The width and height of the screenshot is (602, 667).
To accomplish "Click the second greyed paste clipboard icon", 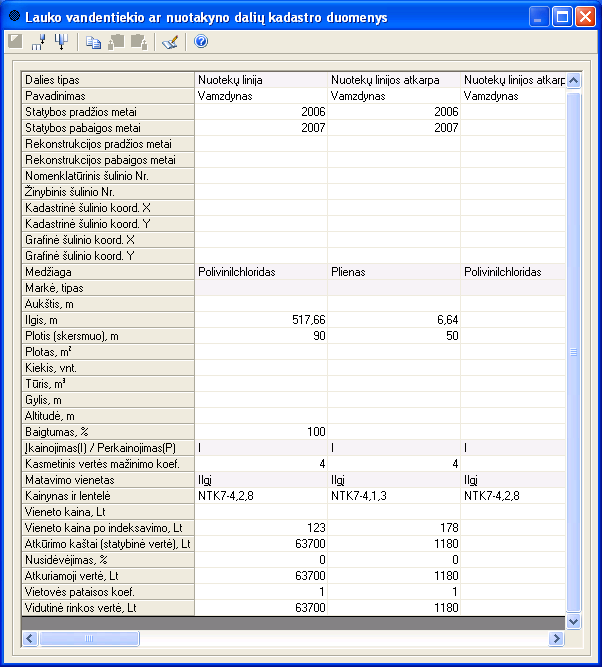I will 139,42.
